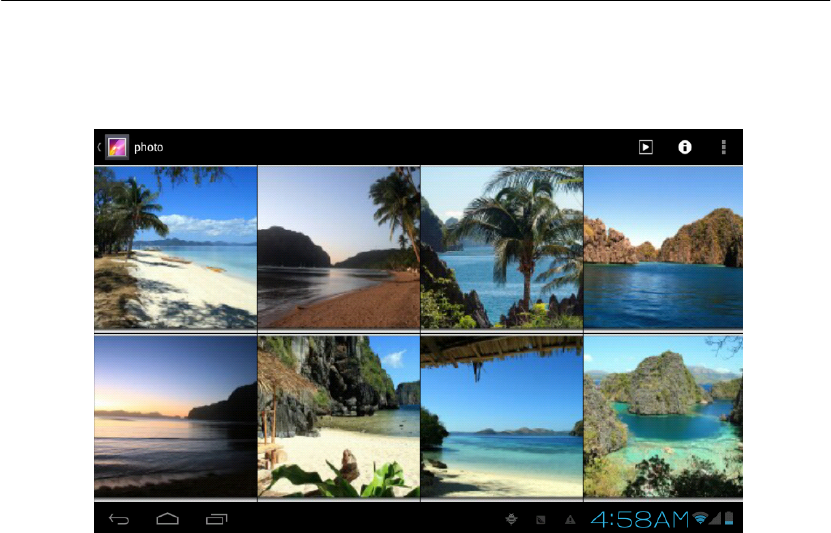Screen dimensions: 831x533
Task: Open the aerial turquoise lagoon islands photo
Action: [x=664, y=416]
